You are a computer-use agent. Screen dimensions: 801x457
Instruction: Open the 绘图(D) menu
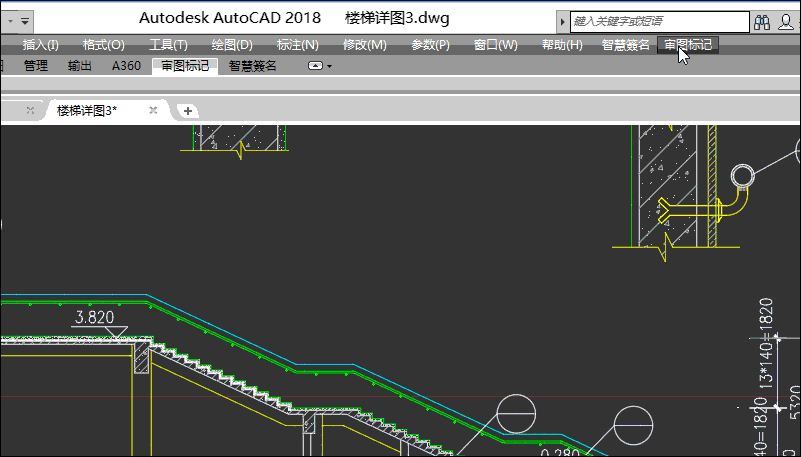[x=232, y=45]
